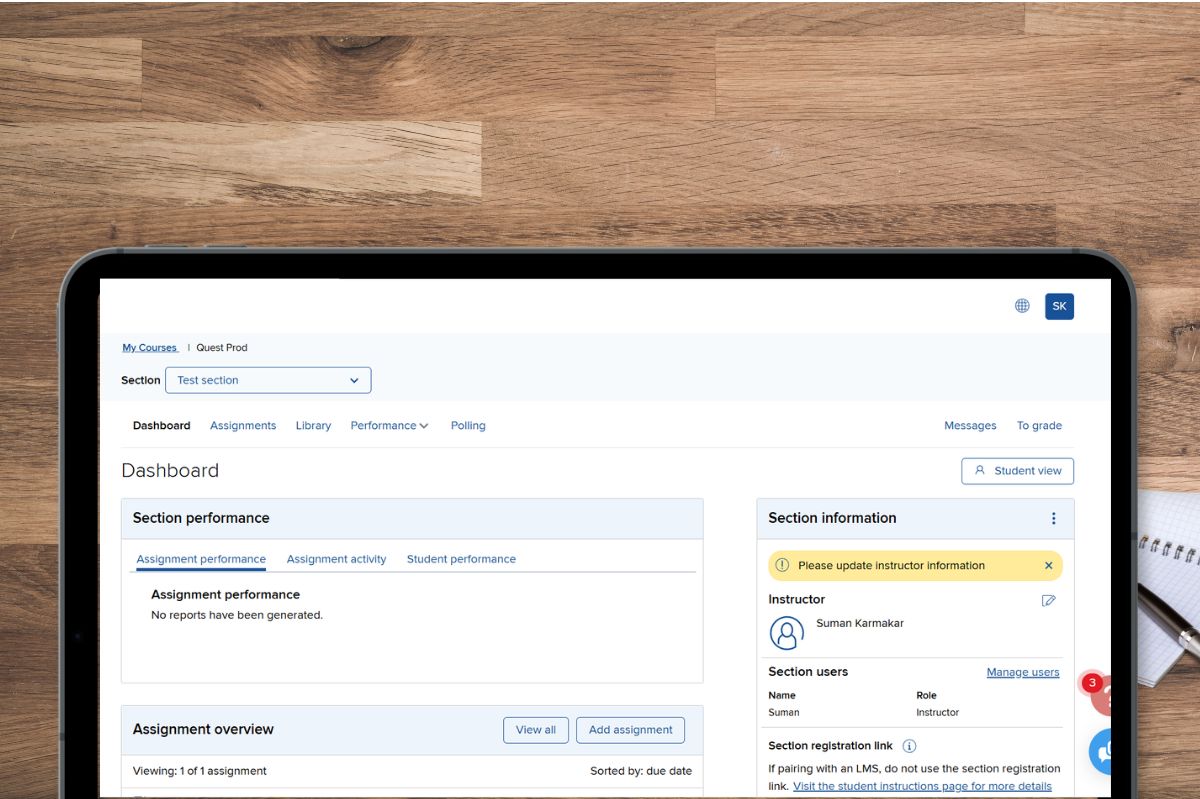Viewport: 1200px width, 799px height.
Task: Dismiss the update instructor information alert
Action: [1048, 566]
